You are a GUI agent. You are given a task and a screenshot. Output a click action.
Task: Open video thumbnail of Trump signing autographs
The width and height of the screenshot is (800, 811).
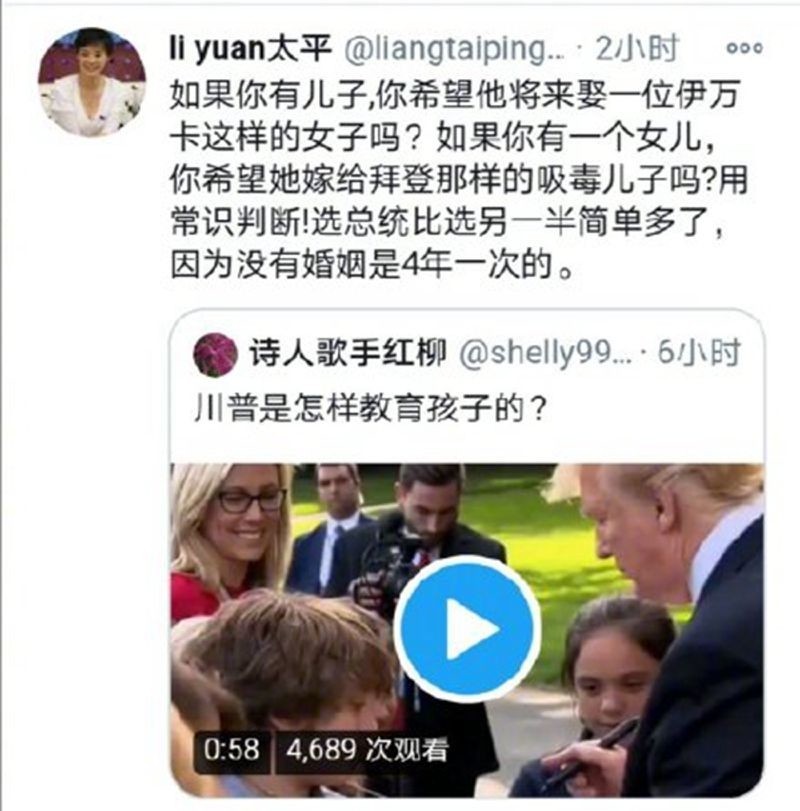coord(467,629)
